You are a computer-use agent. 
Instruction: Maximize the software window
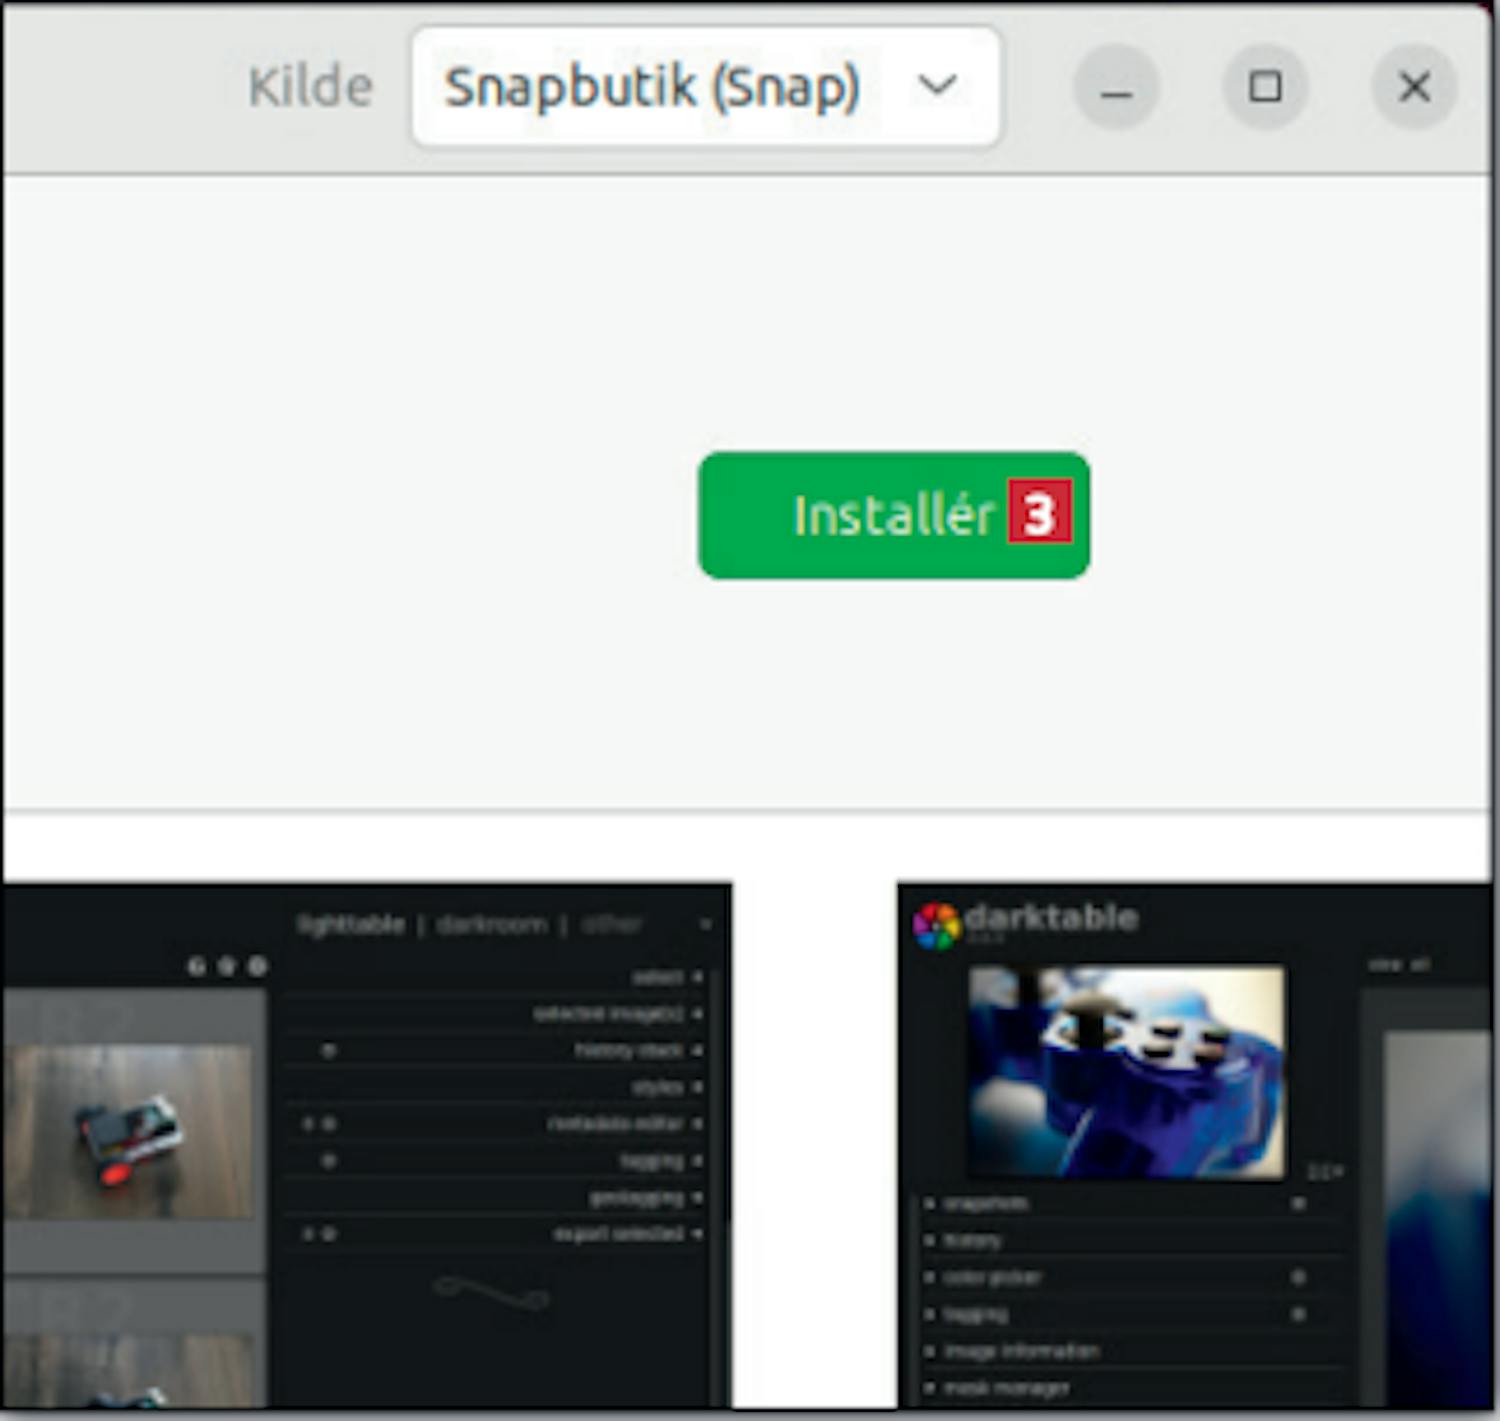click(x=1265, y=88)
